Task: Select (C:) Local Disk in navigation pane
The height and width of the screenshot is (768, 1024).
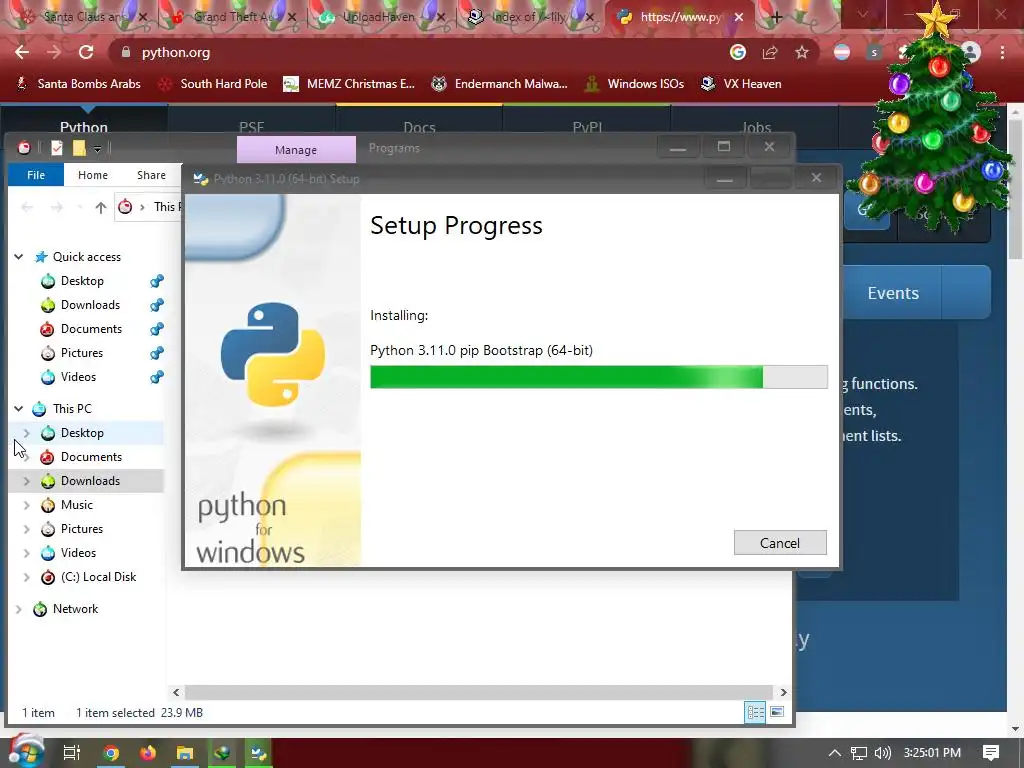Action: tap(98, 577)
